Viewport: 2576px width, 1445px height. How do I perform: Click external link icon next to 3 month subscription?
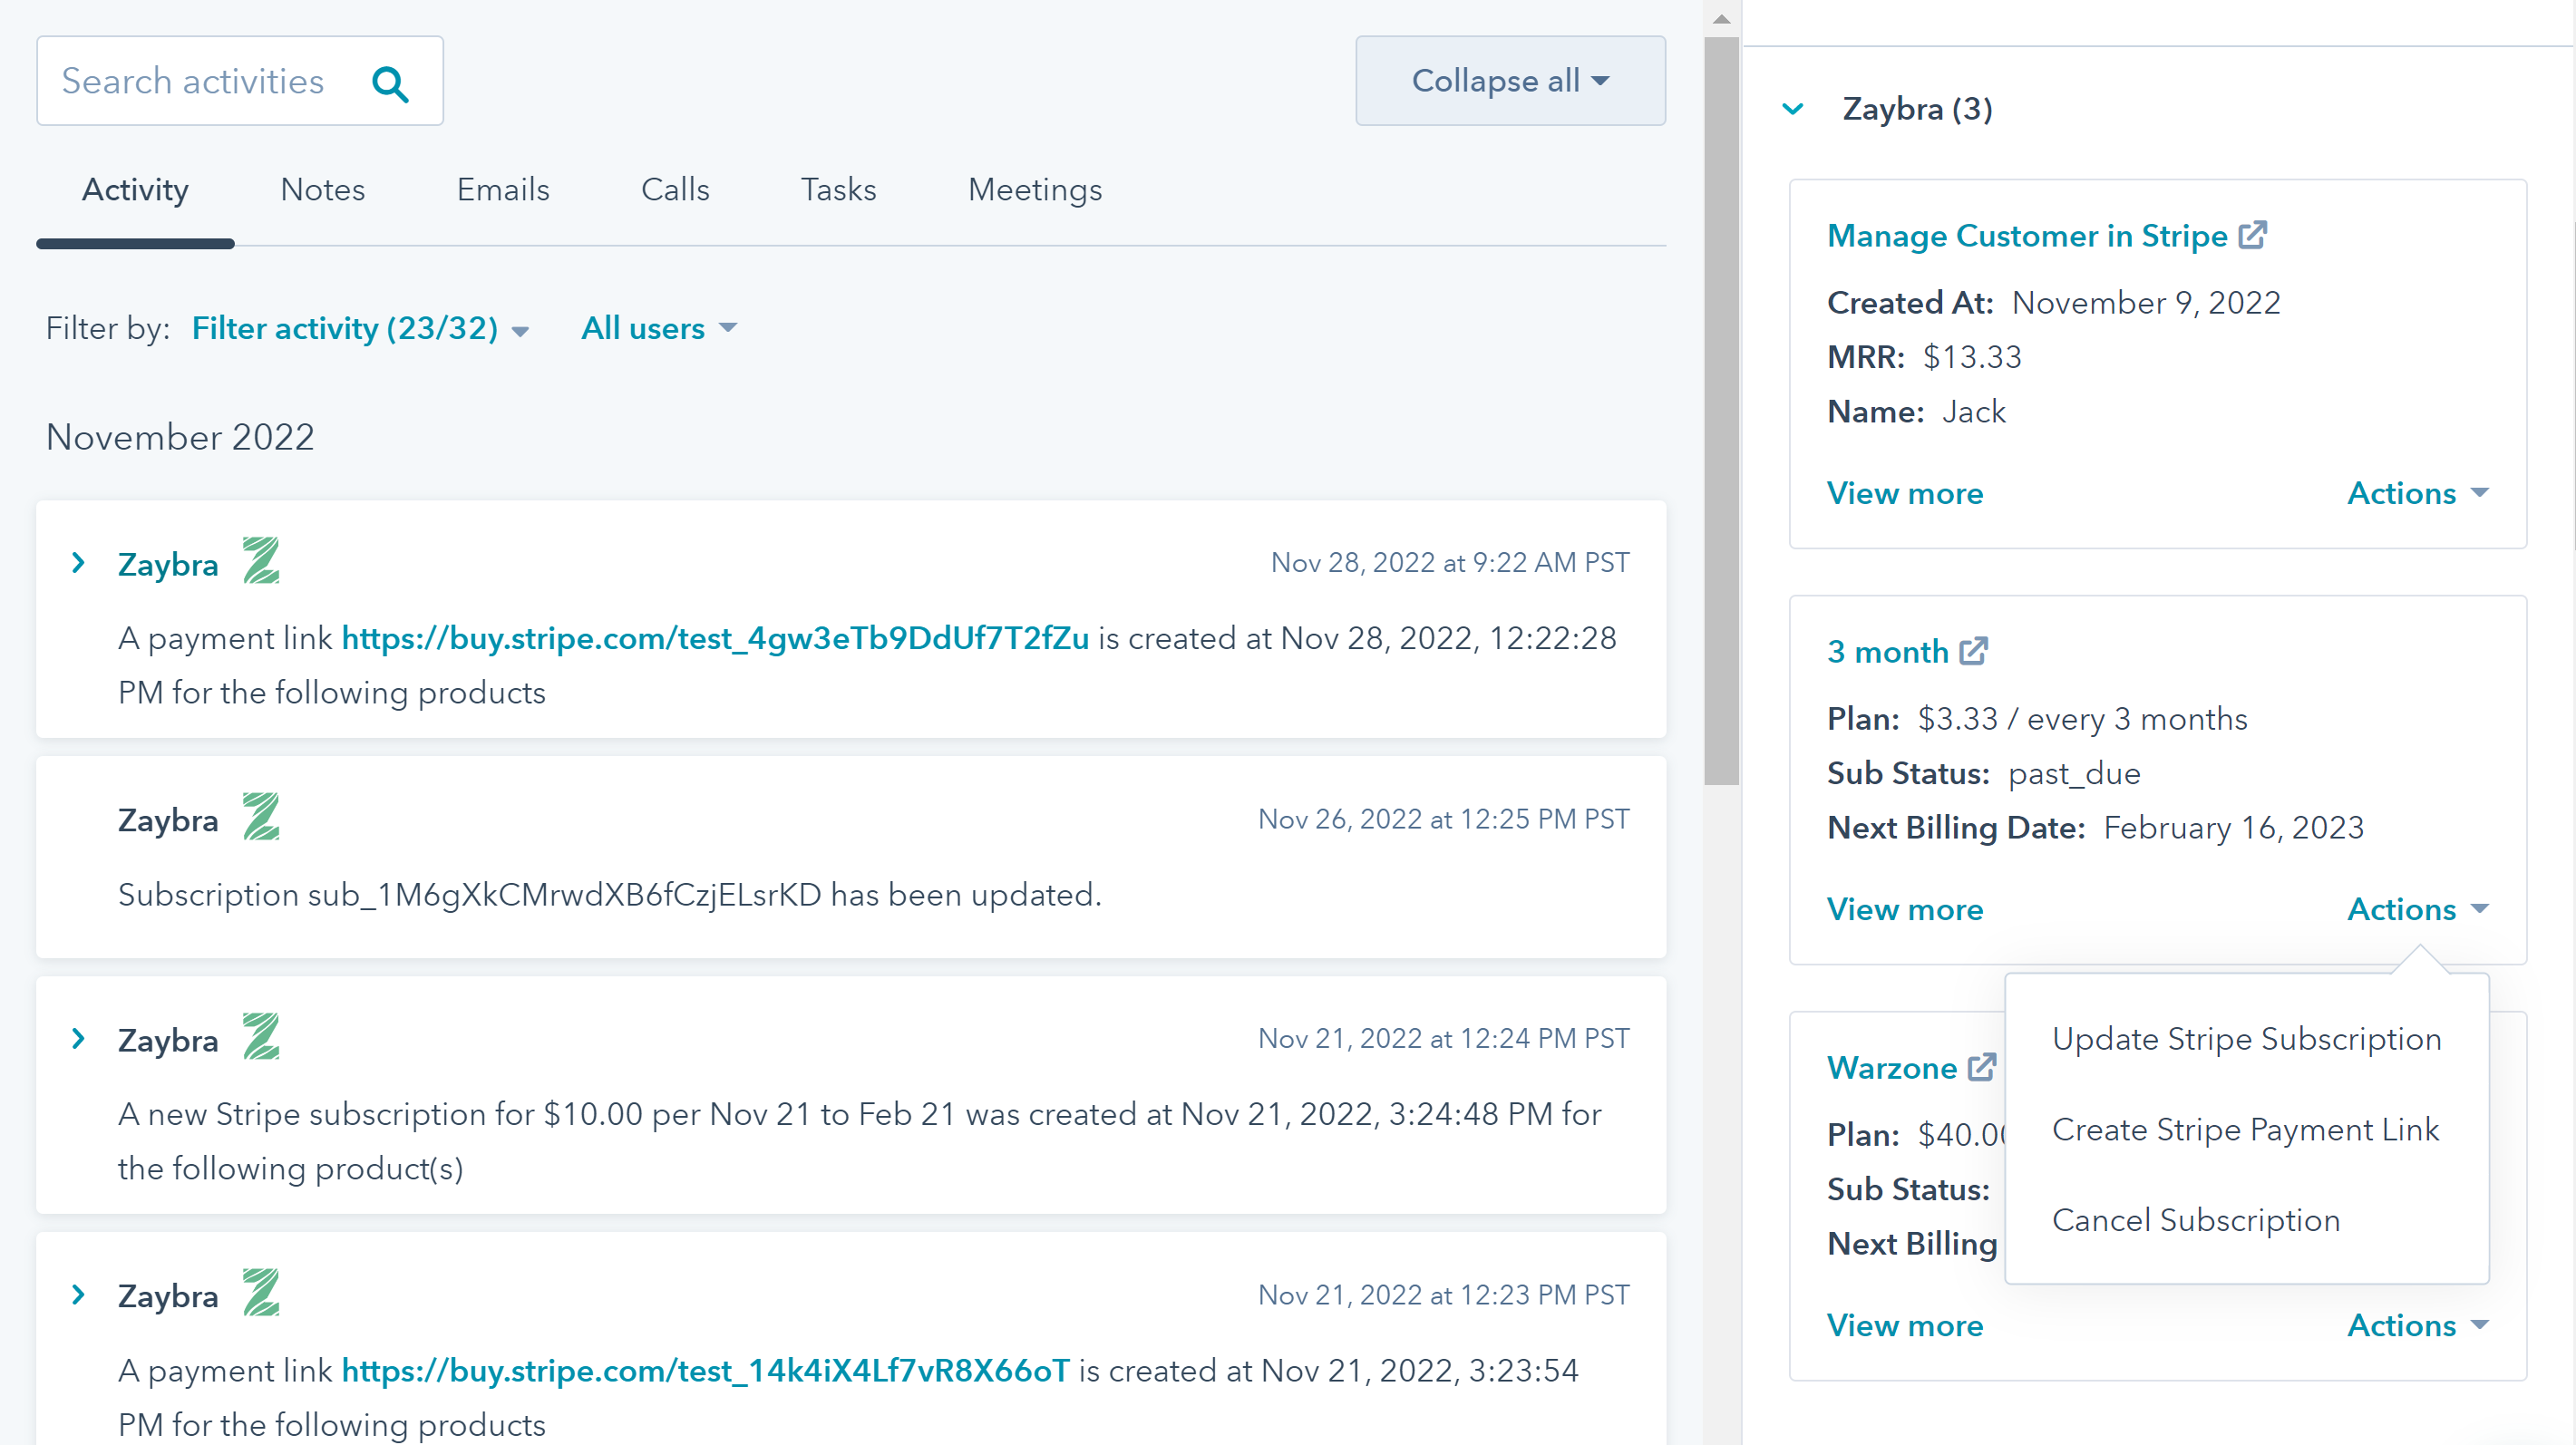pos(1973,650)
